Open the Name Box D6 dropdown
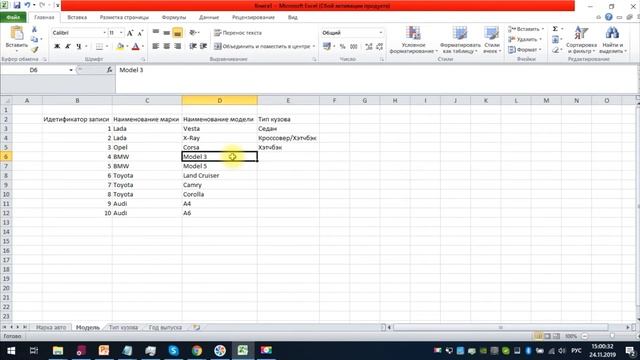640x360 pixels. 71,70
